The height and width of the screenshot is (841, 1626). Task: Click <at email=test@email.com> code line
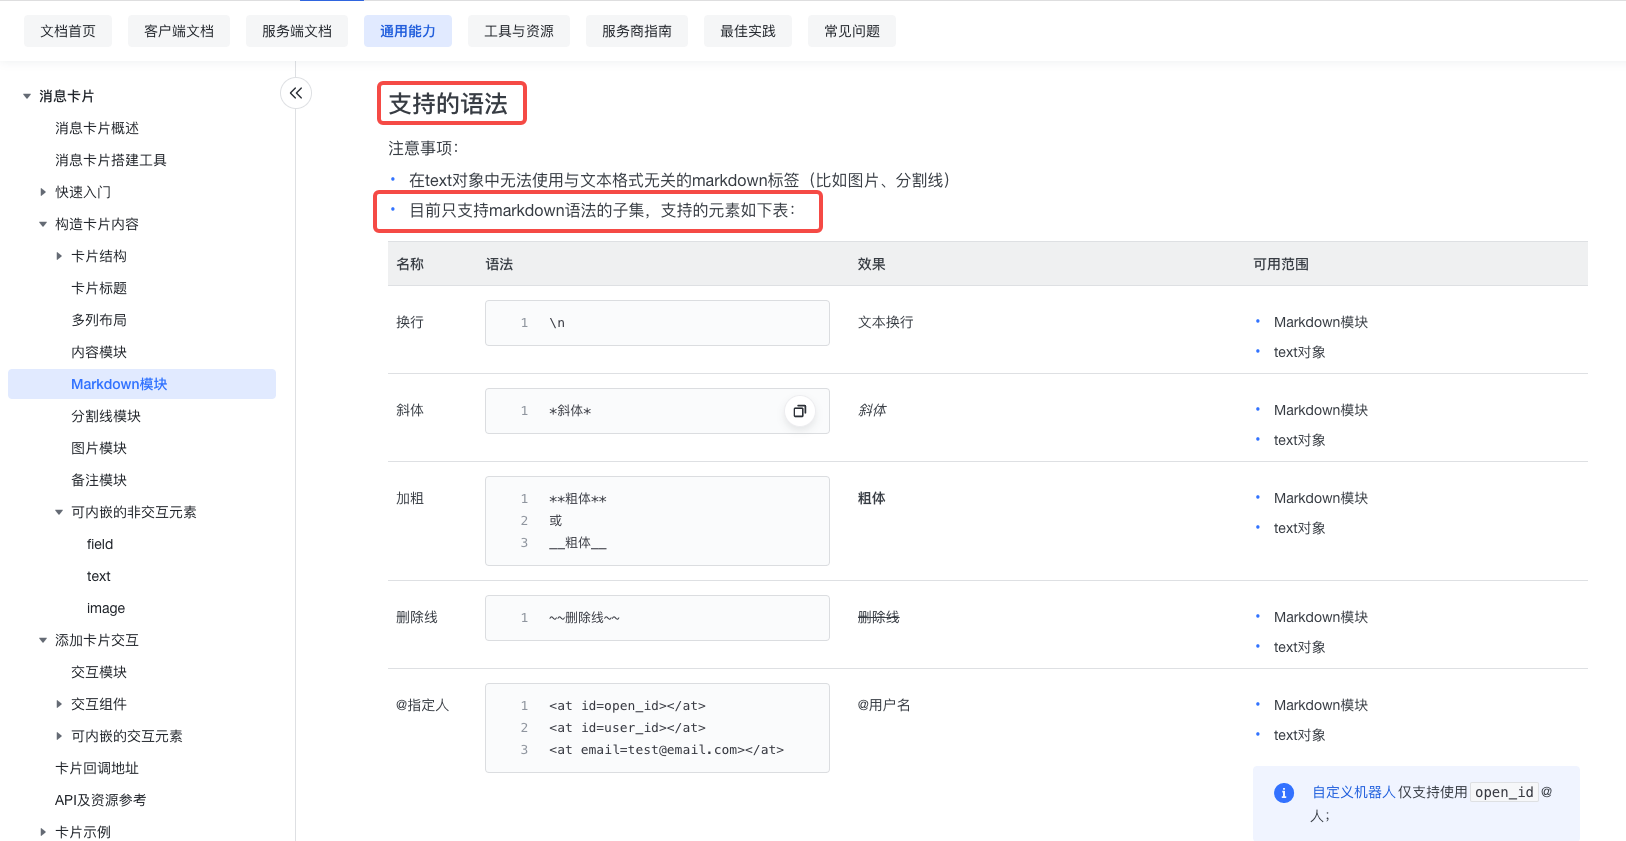pos(666,750)
